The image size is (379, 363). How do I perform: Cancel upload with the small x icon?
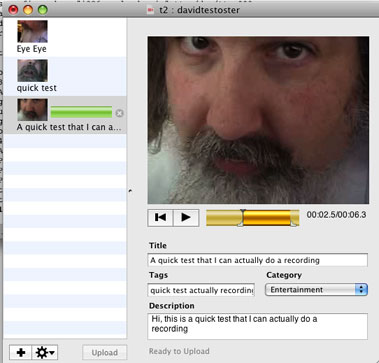[119, 113]
